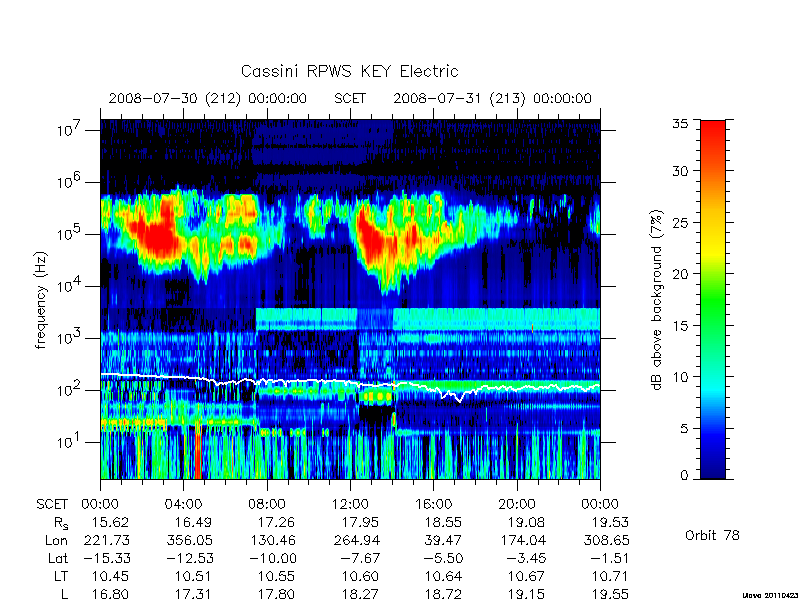Click the red emission burst near 13:00

(371, 240)
